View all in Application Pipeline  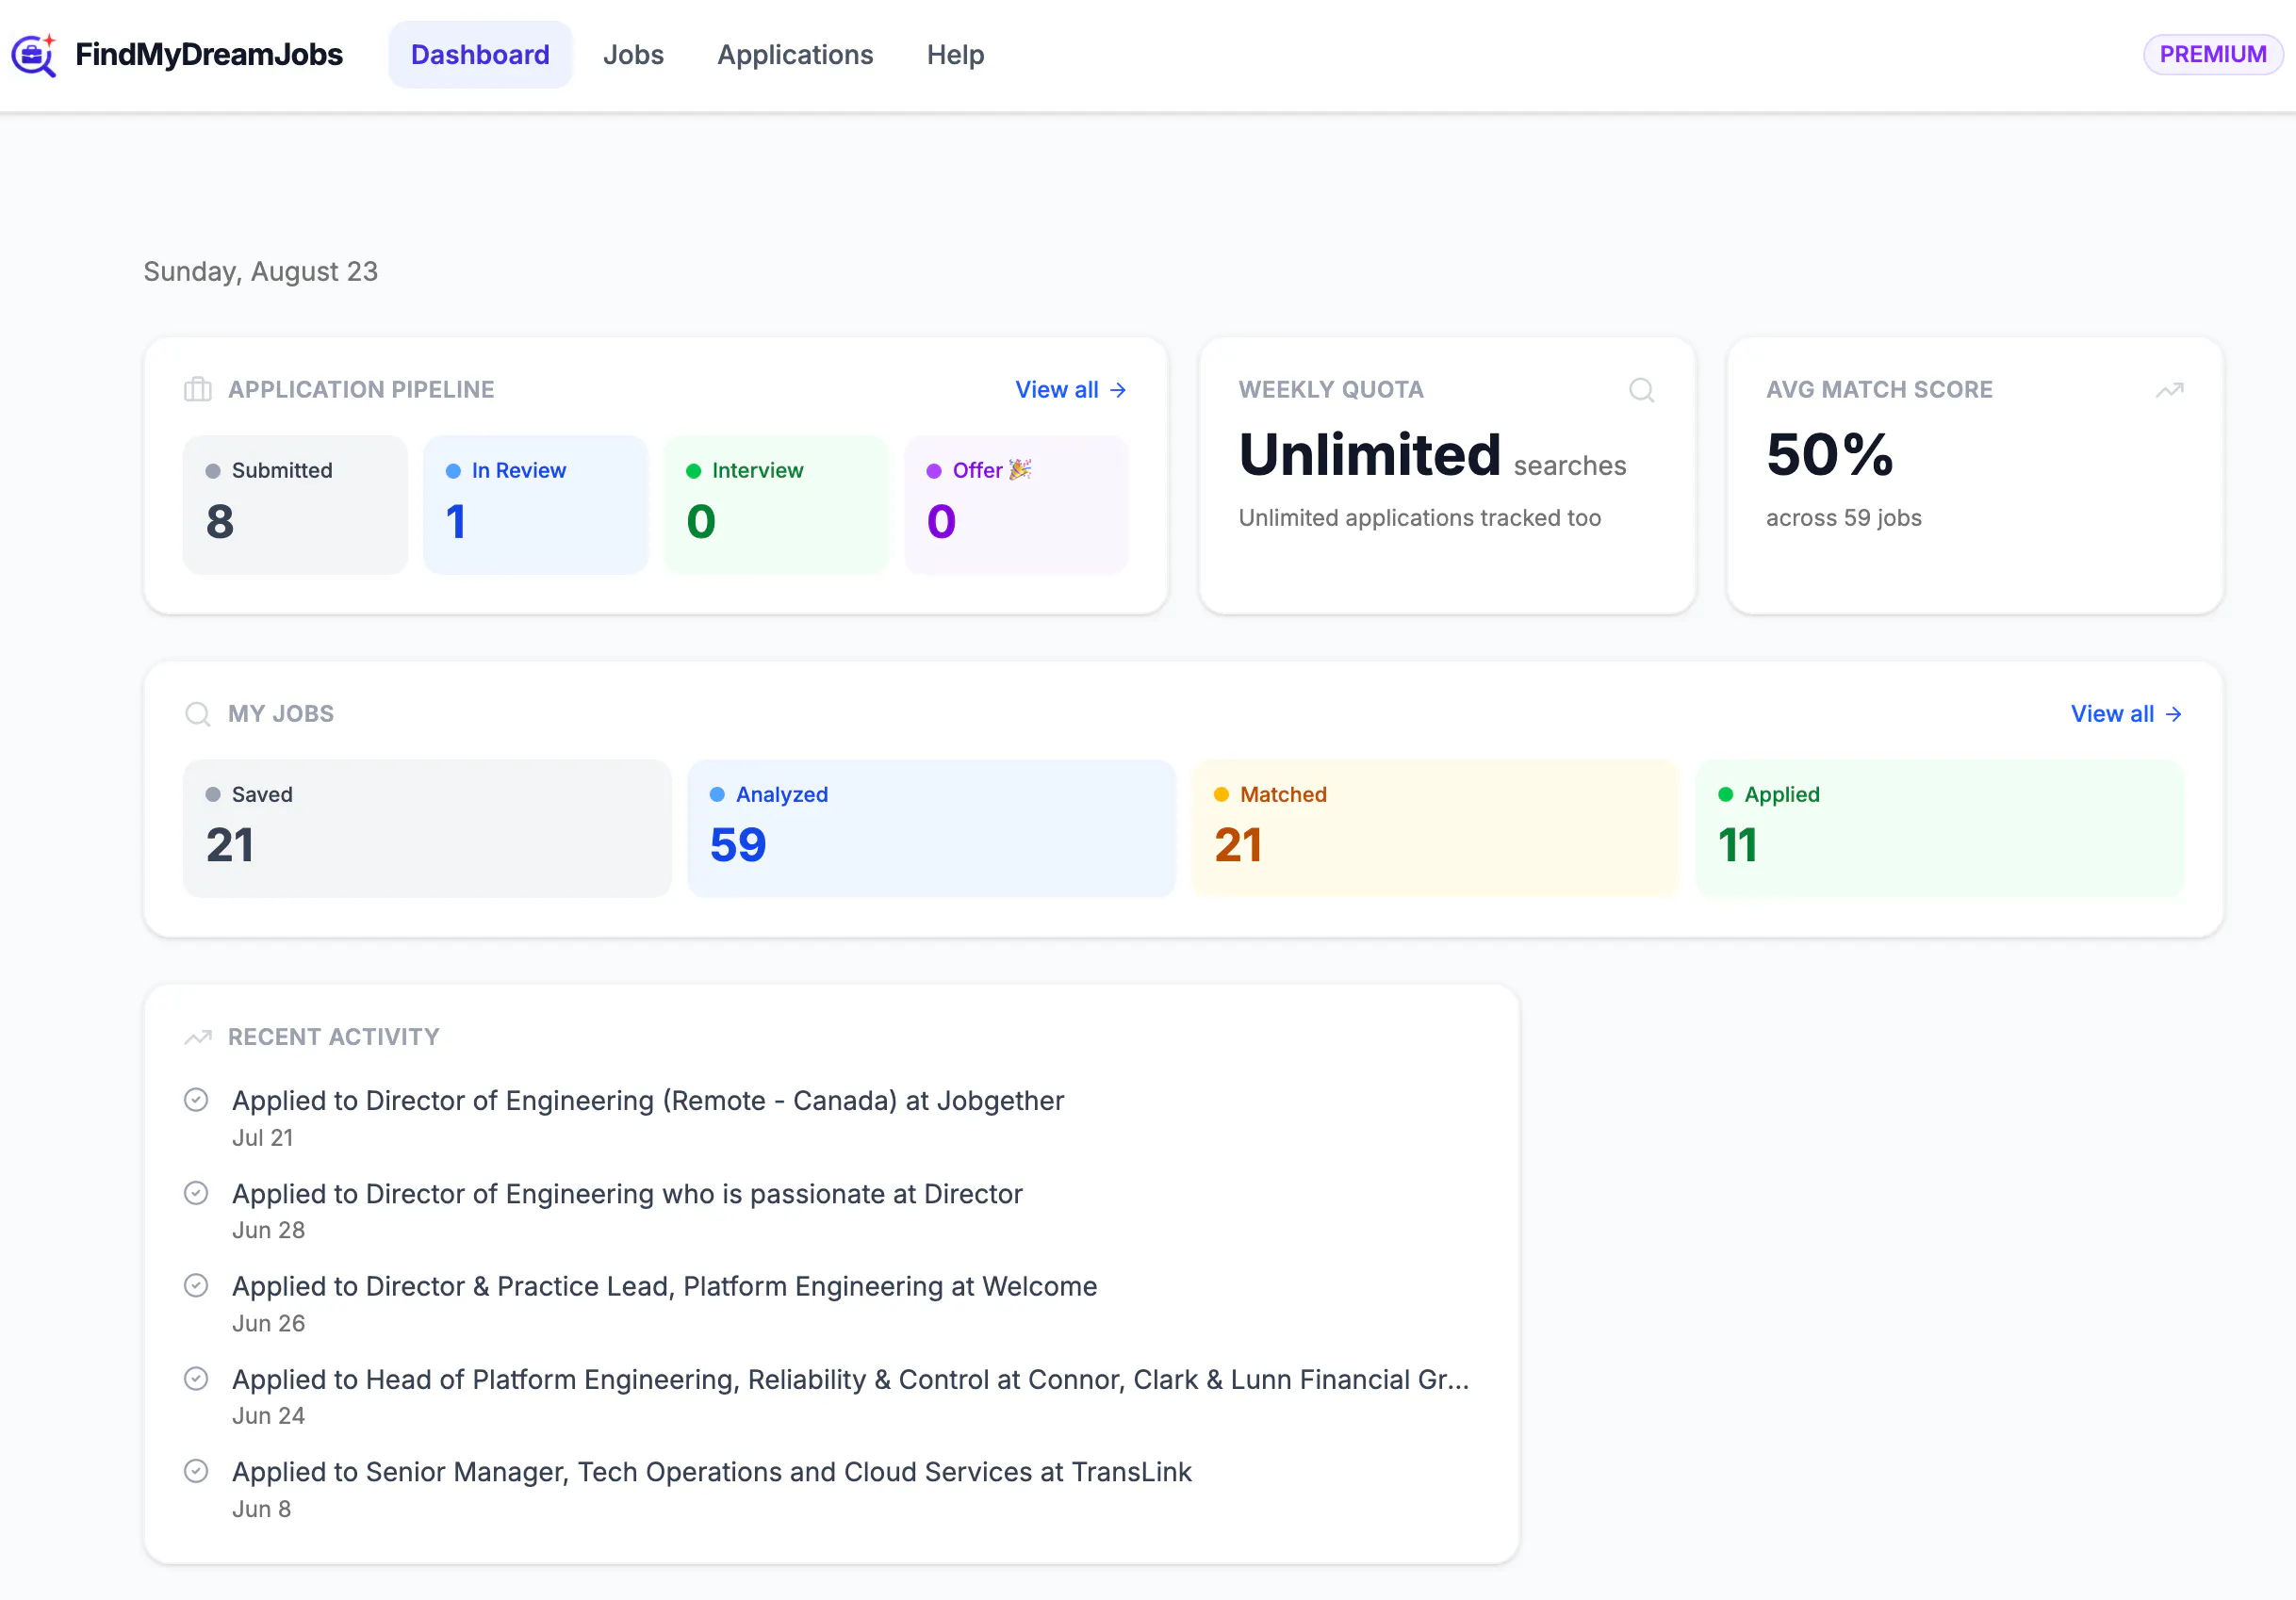tap(1071, 389)
